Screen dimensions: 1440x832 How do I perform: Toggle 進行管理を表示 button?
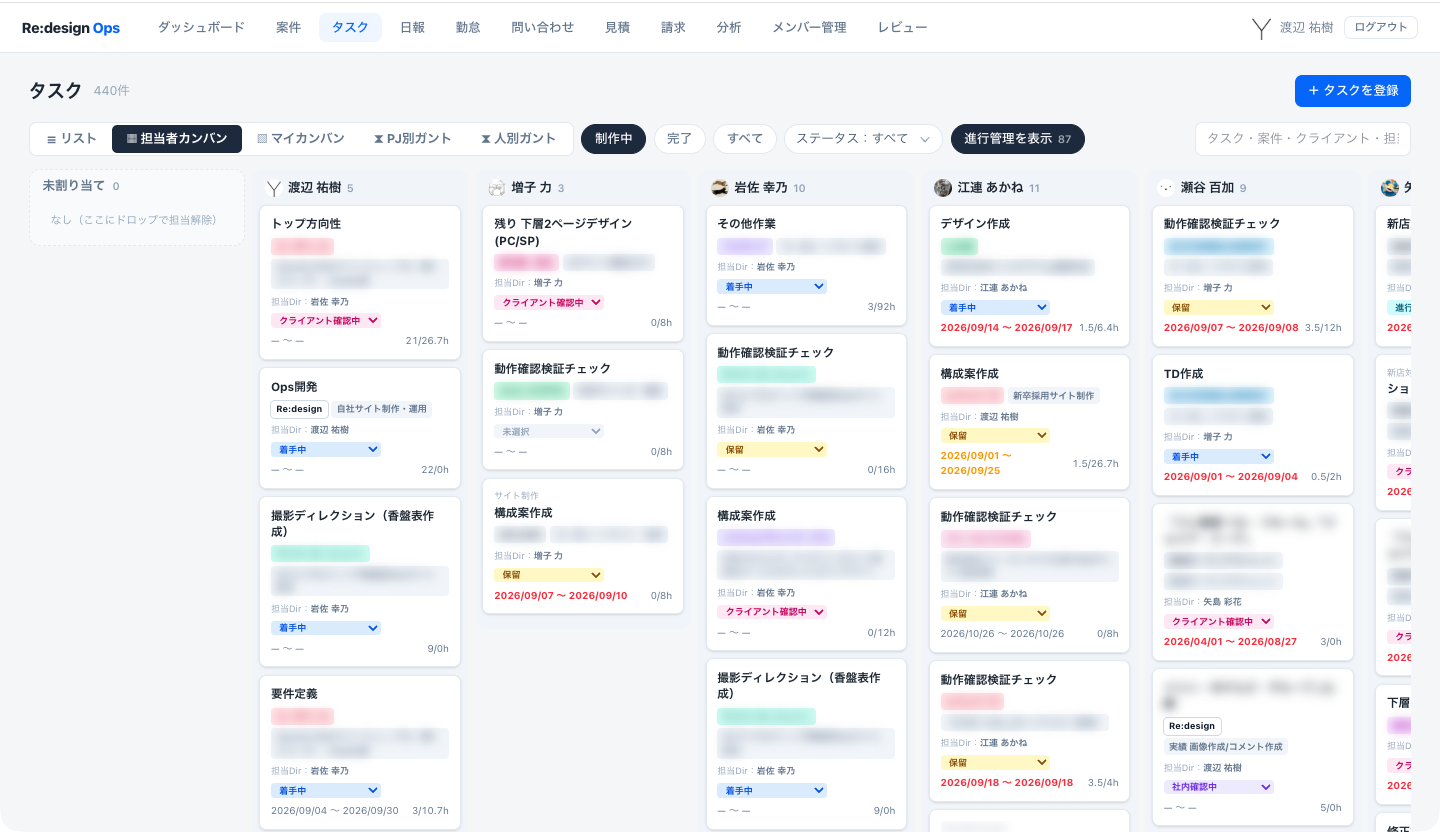tap(1018, 139)
